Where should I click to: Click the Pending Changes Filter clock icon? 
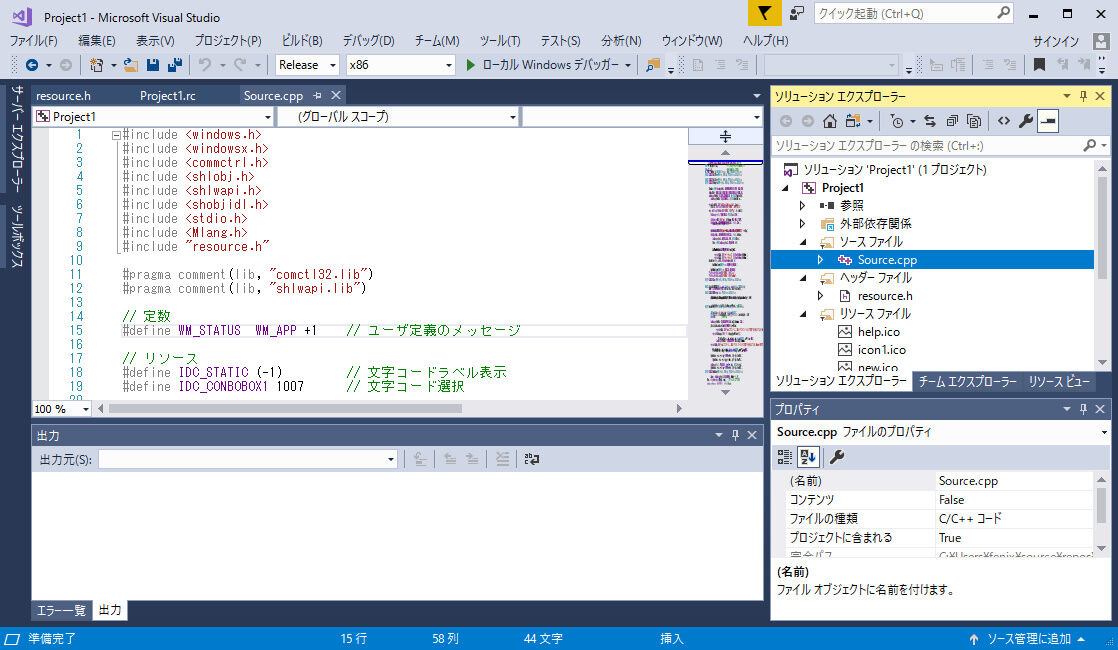tap(897, 121)
